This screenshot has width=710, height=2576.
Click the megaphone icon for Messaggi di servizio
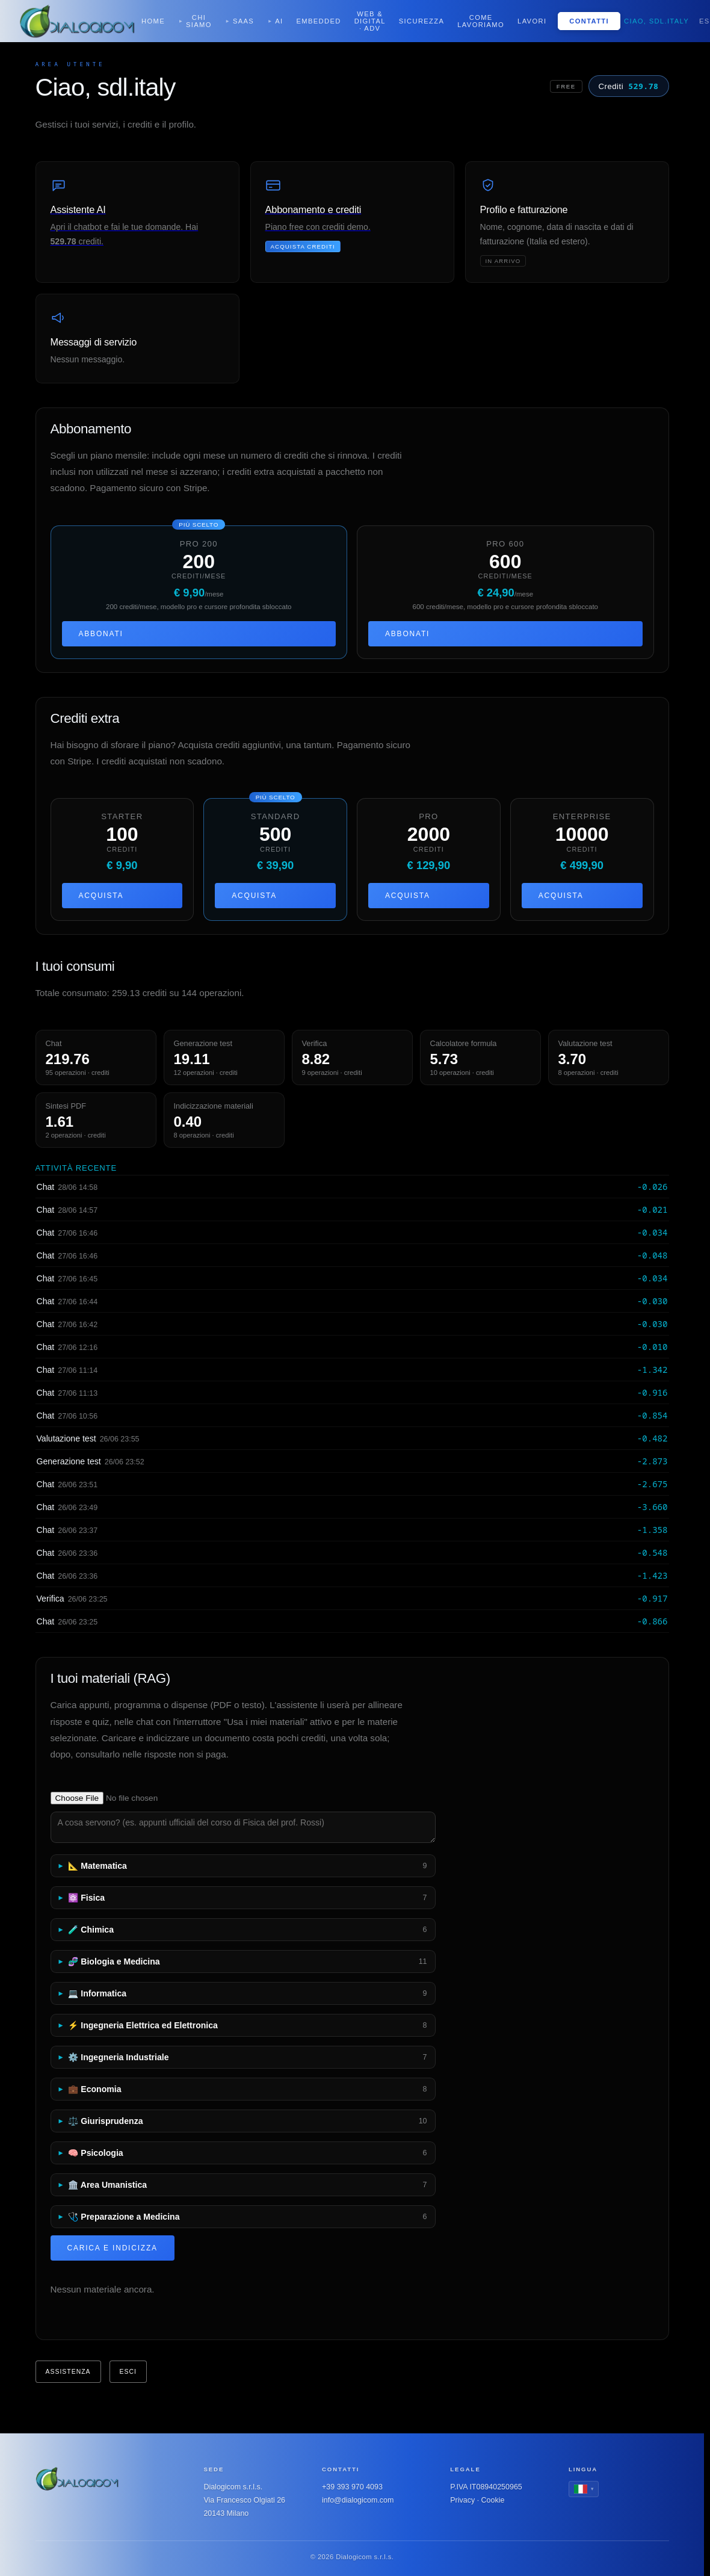click(x=58, y=317)
